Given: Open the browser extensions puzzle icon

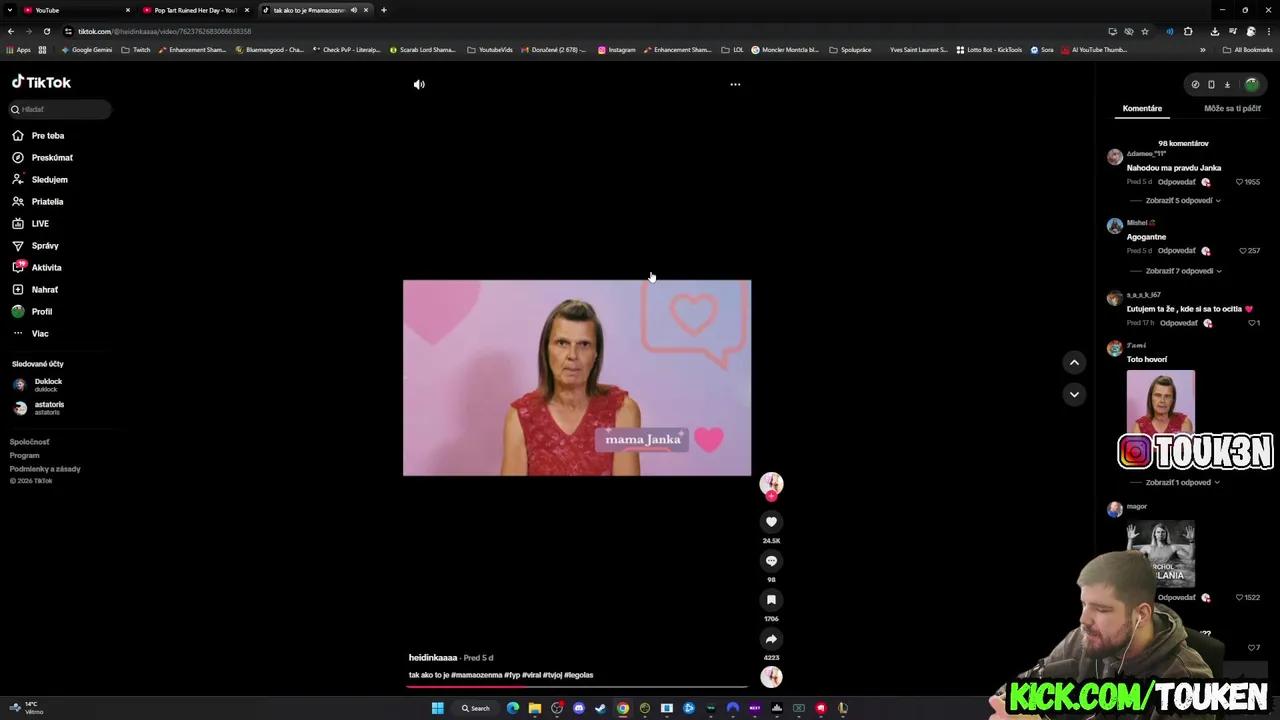Looking at the screenshot, I should point(1188,31).
